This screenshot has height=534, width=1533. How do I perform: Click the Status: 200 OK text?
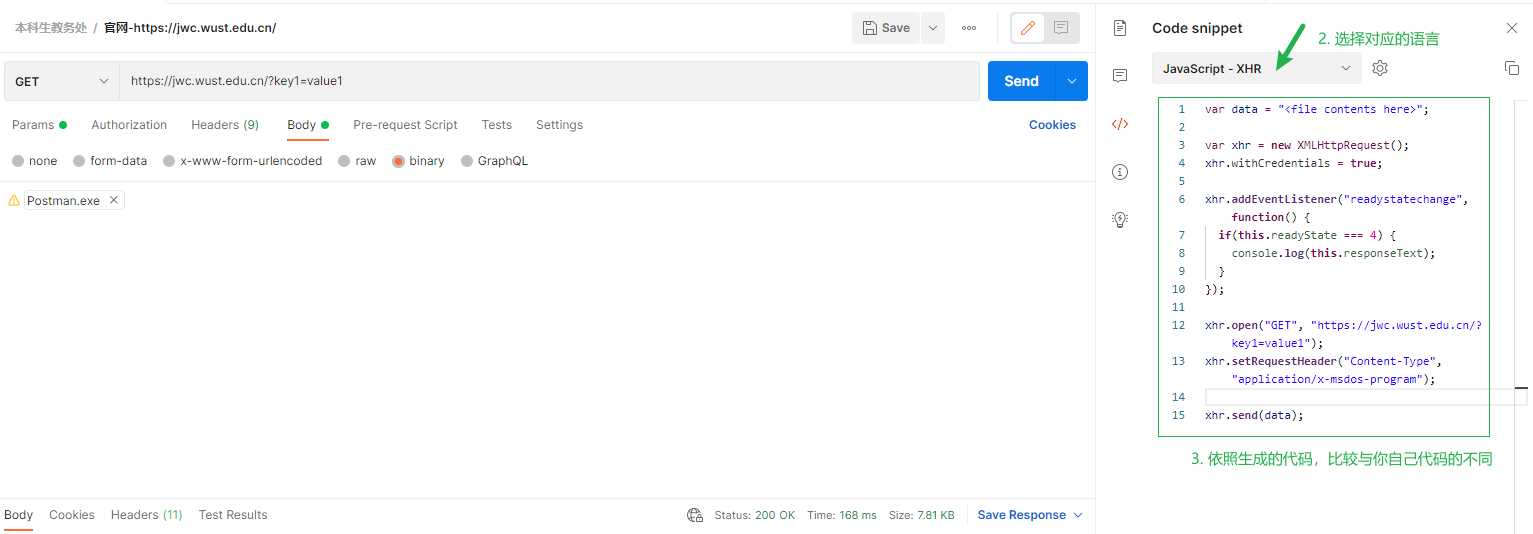(x=754, y=515)
